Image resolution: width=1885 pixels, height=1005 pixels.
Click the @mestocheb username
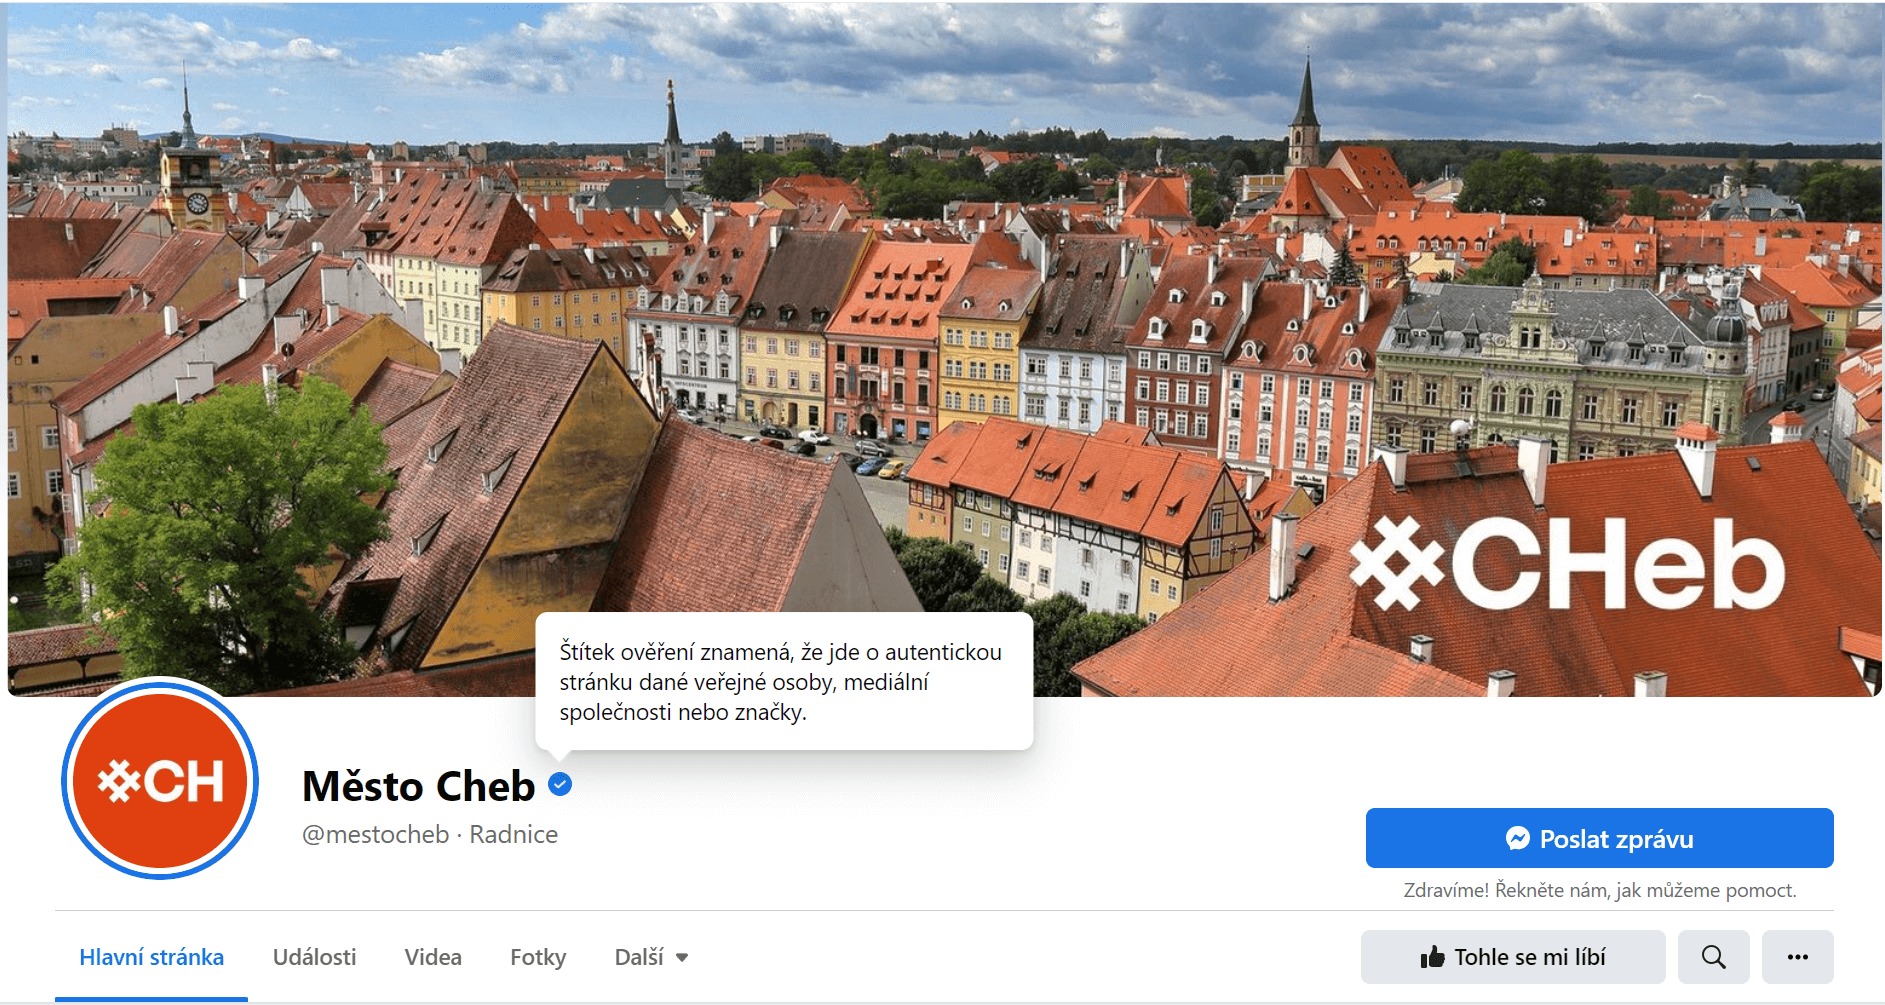coord(376,834)
